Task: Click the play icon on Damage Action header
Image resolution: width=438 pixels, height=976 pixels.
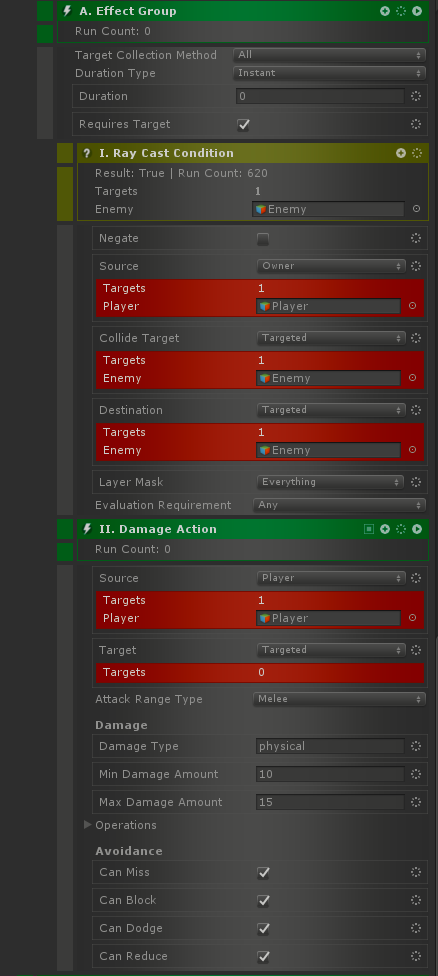Action: [417, 529]
